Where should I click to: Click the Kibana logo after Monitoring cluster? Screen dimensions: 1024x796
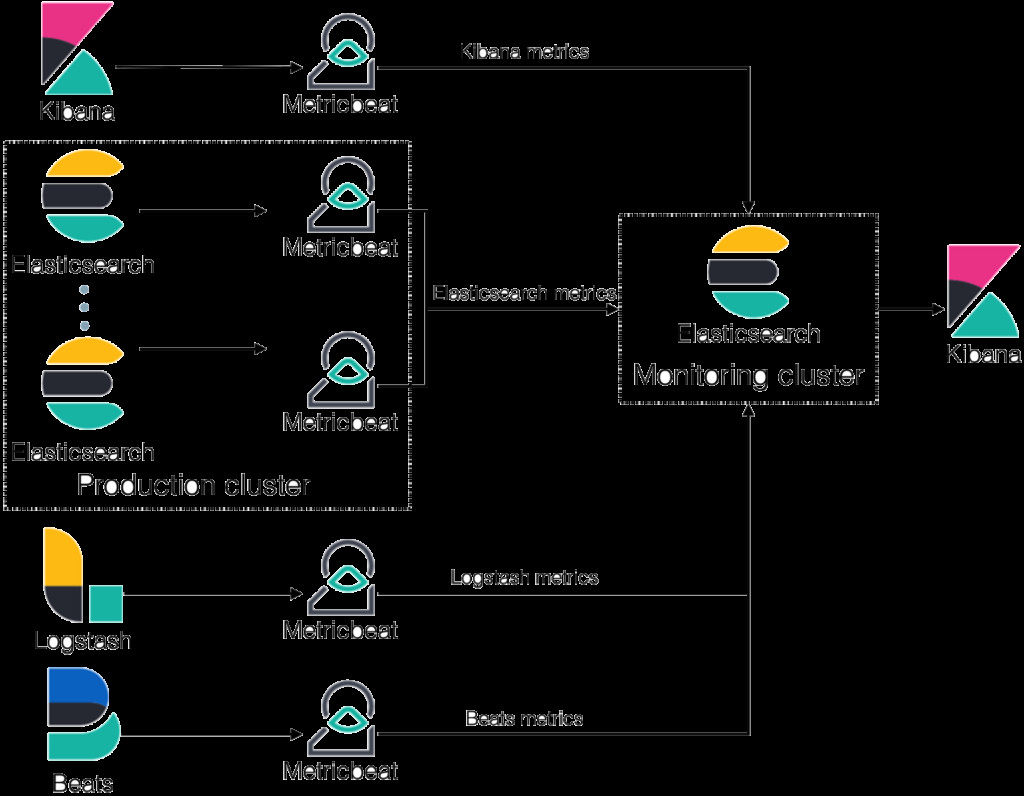tap(983, 292)
